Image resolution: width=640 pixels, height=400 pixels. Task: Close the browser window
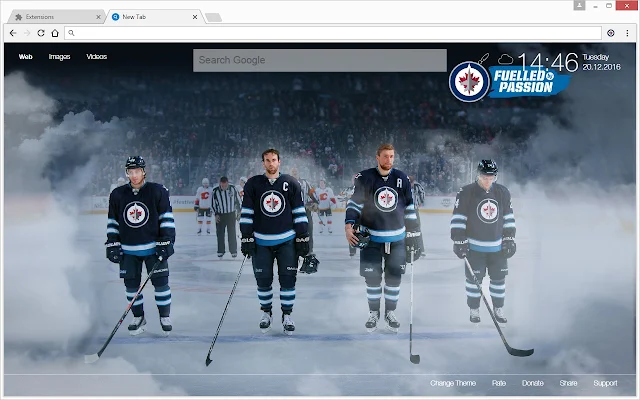pyautogui.click(x=627, y=5)
